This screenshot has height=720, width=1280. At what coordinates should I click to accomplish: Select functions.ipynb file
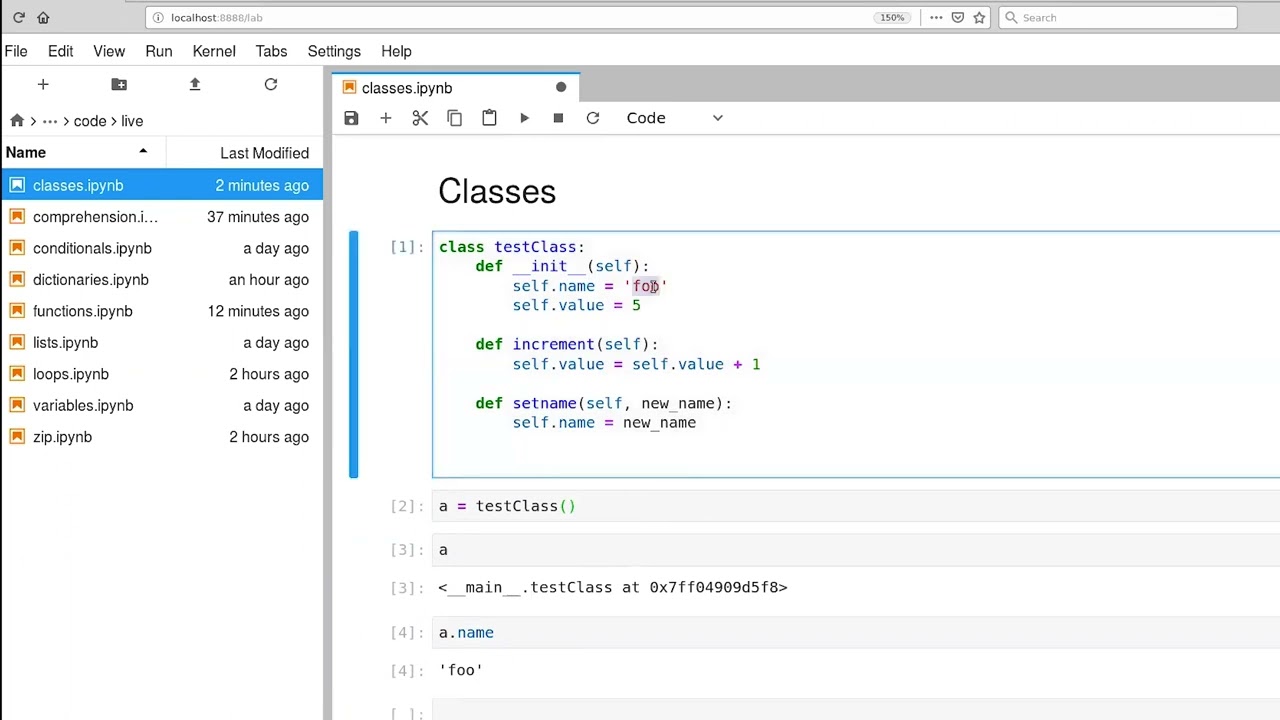[x=161, y=311]
